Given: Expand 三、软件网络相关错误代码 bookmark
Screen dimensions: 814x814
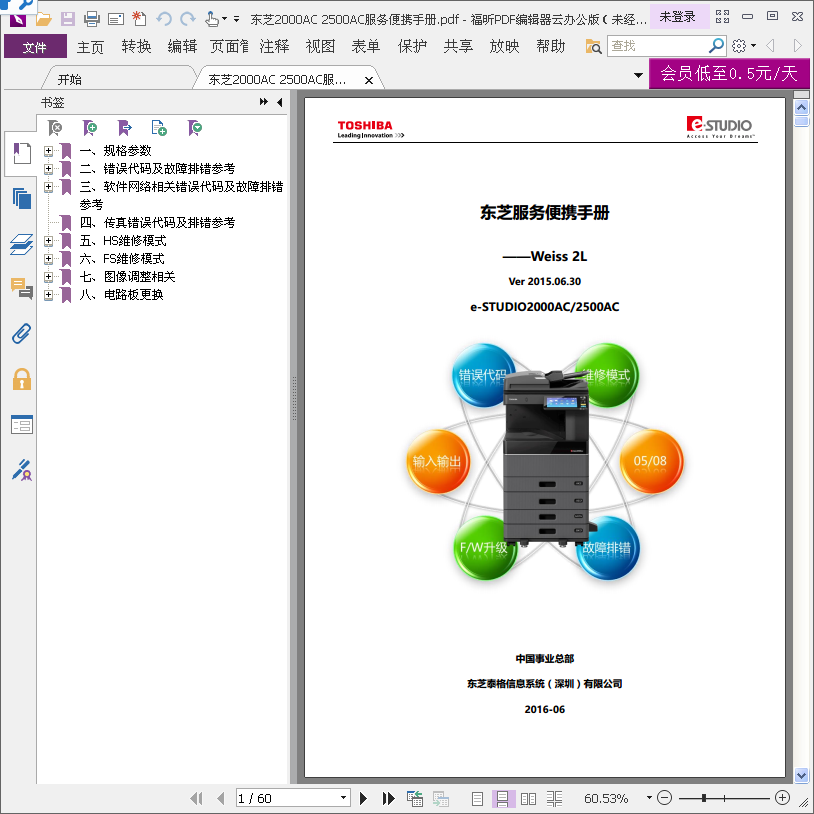Looking at the screenshot, I should tap(48, 186).
